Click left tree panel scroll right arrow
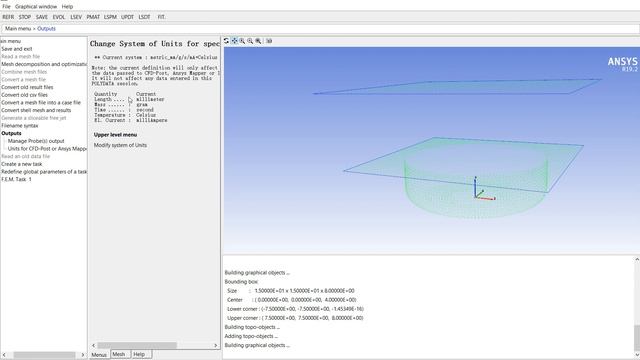640x360 pixels. 83,355
